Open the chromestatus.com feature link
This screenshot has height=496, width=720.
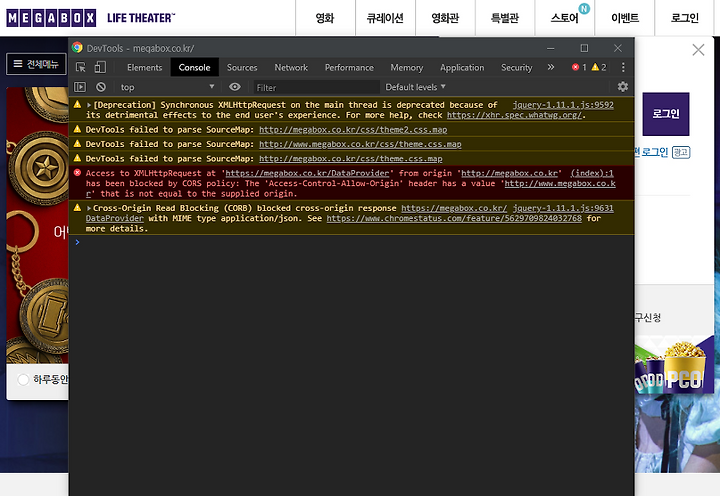[454, 218]
